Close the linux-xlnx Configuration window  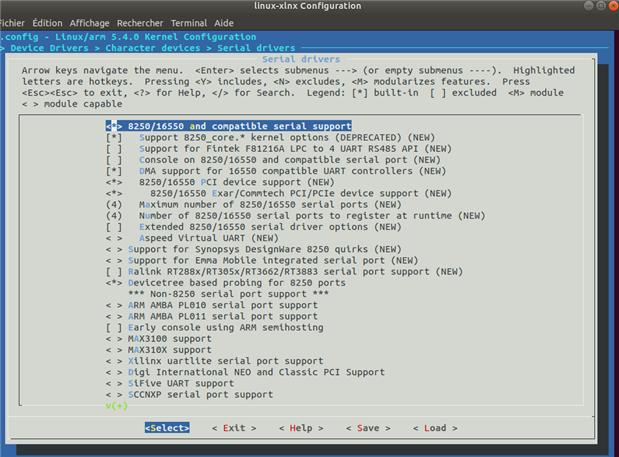[613, 6]
